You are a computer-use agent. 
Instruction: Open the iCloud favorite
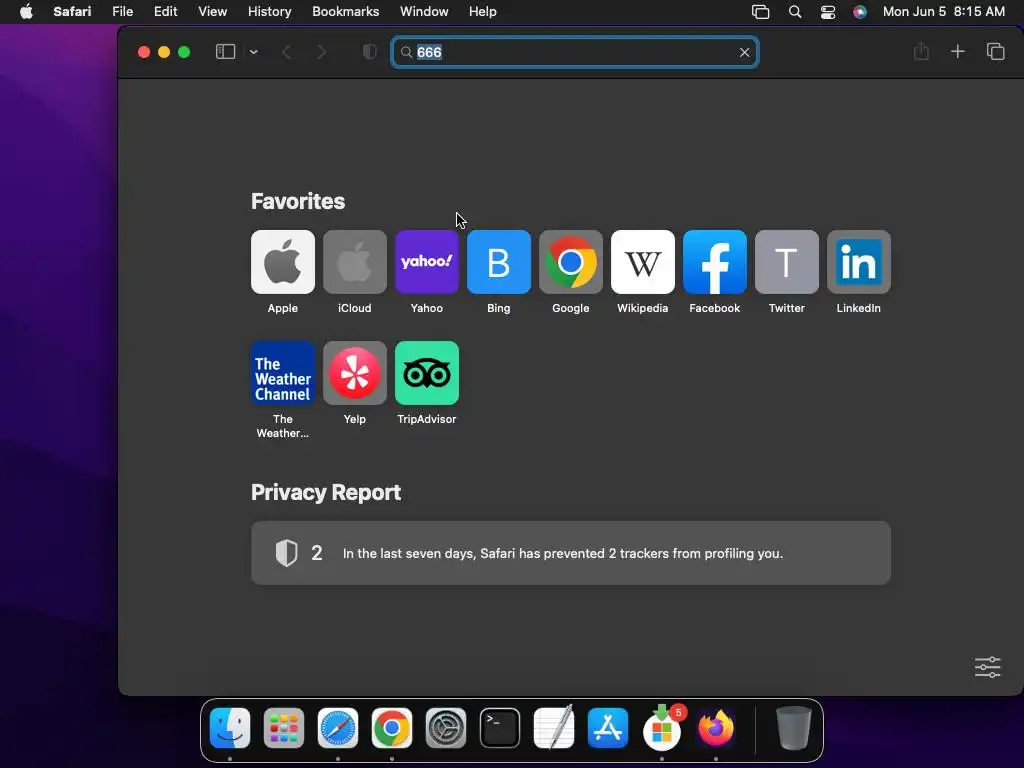pos(355,262)
